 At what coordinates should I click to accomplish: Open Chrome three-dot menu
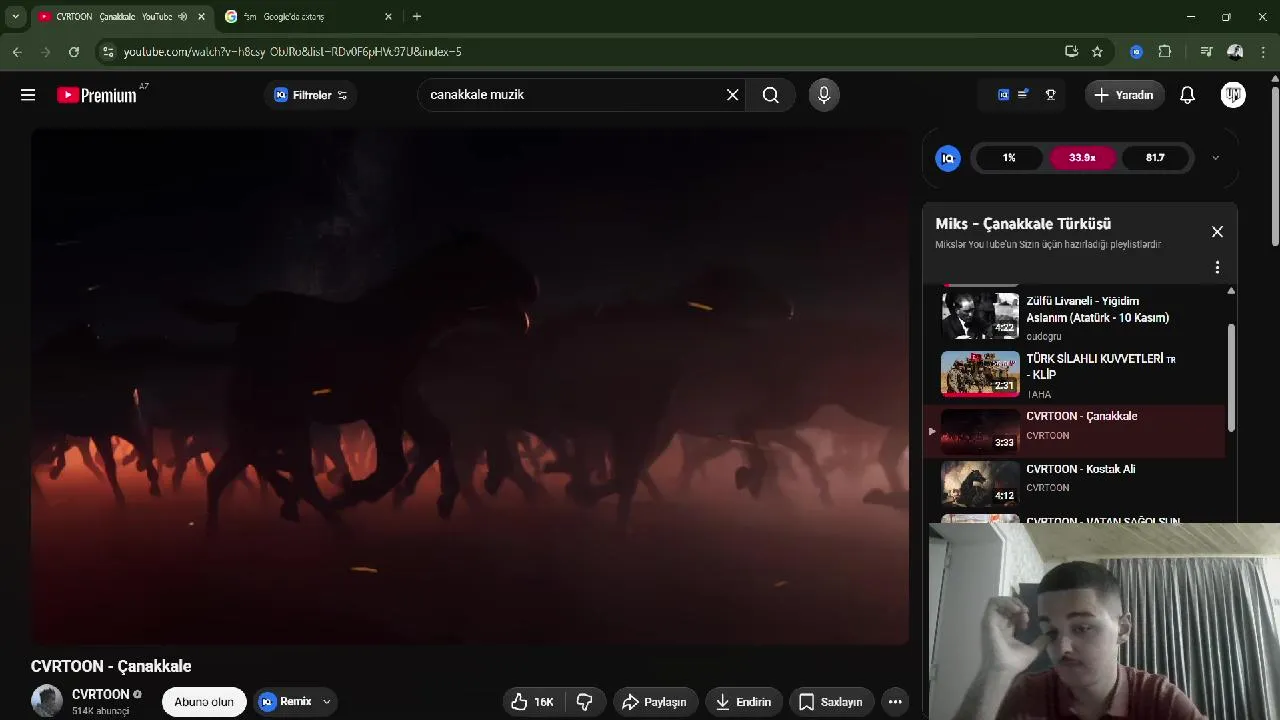[1264, 52]
